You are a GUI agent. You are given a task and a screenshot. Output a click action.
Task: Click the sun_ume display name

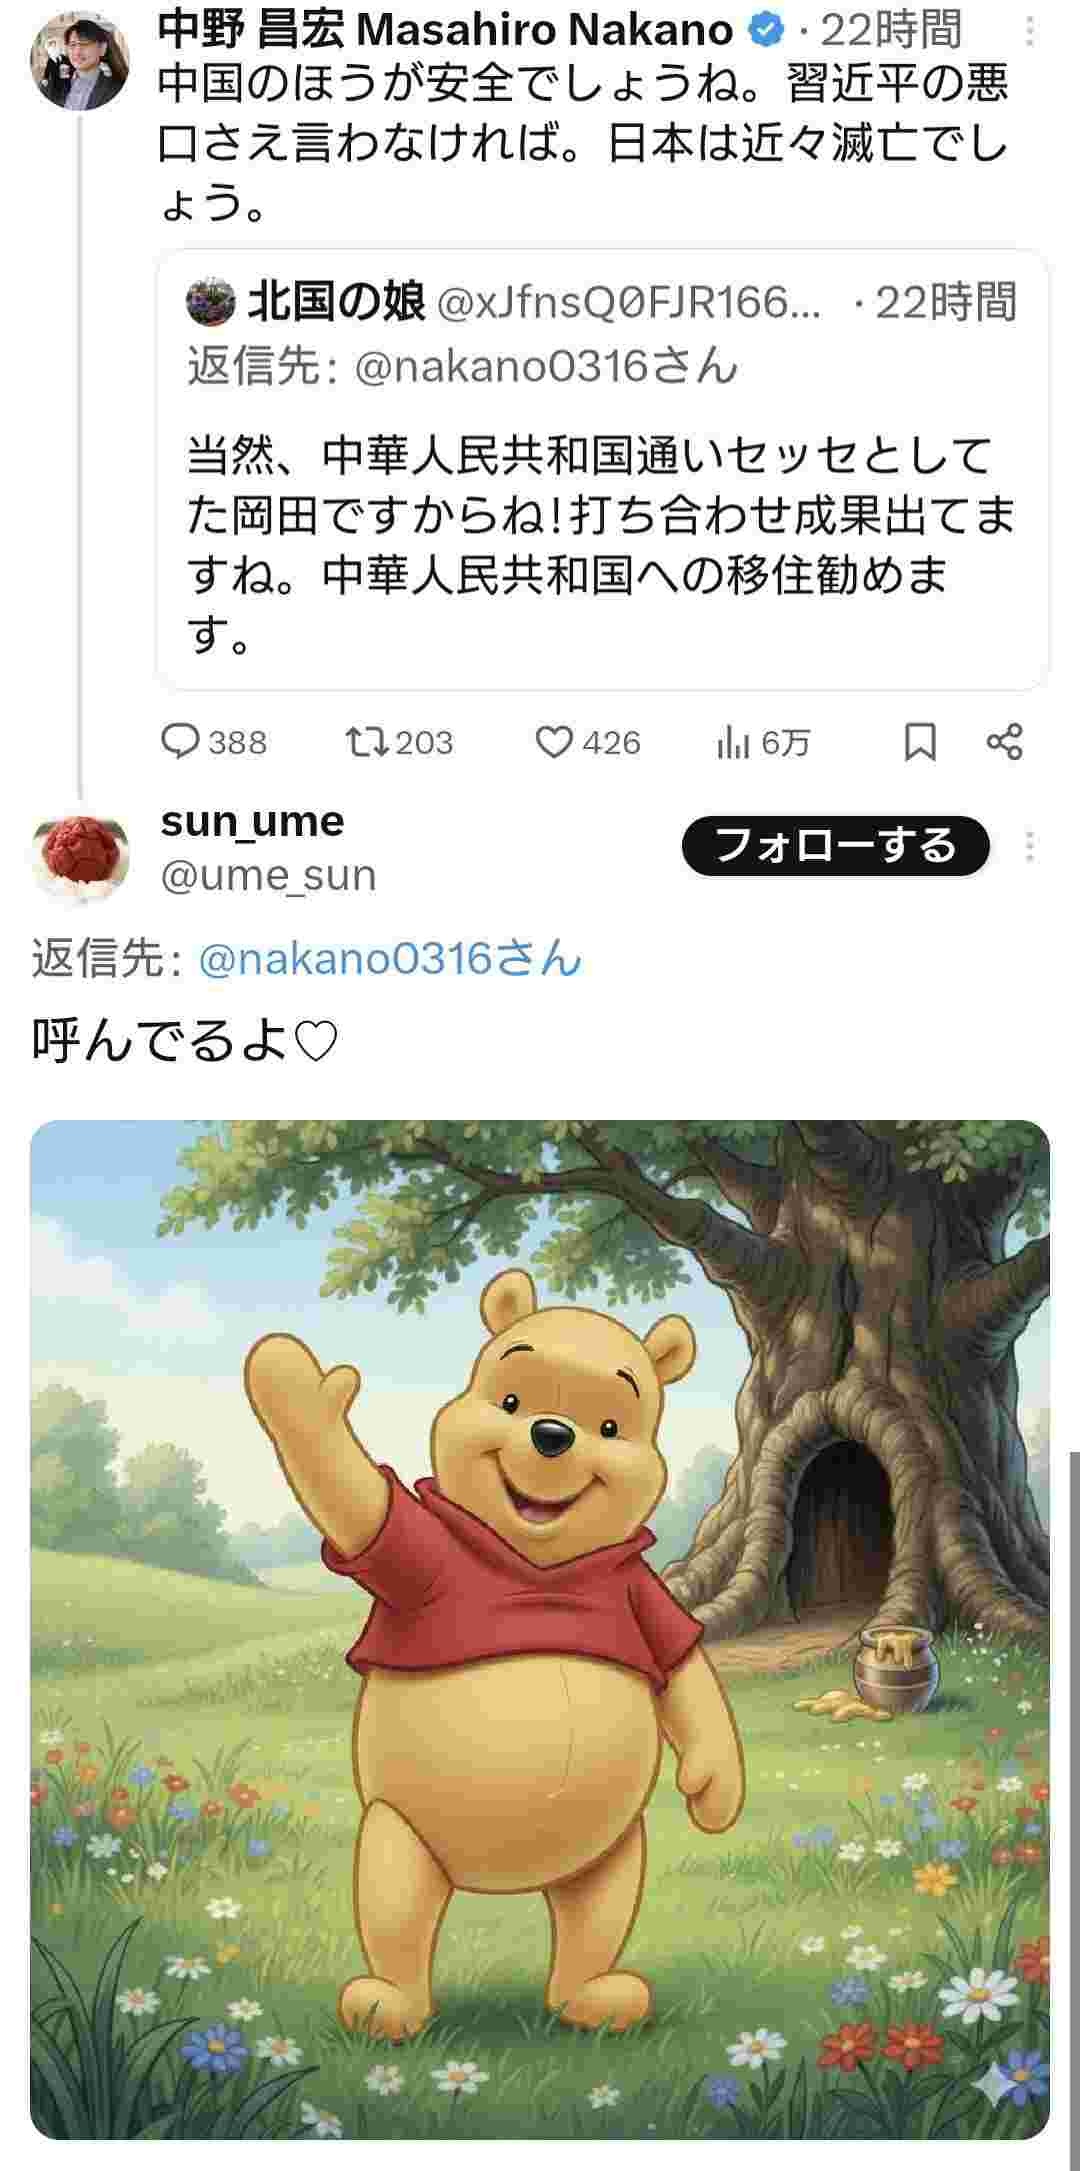tap(252, 822)
